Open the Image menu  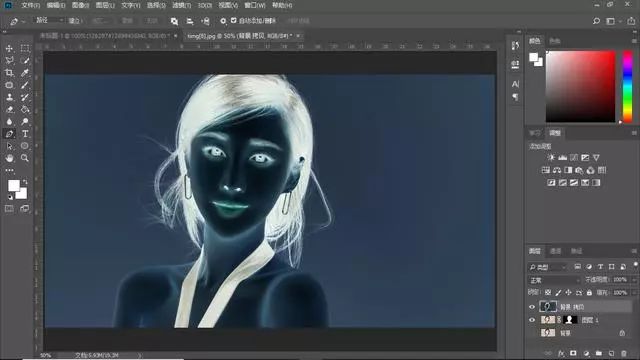pyautogui.click(x=80, y=5)
